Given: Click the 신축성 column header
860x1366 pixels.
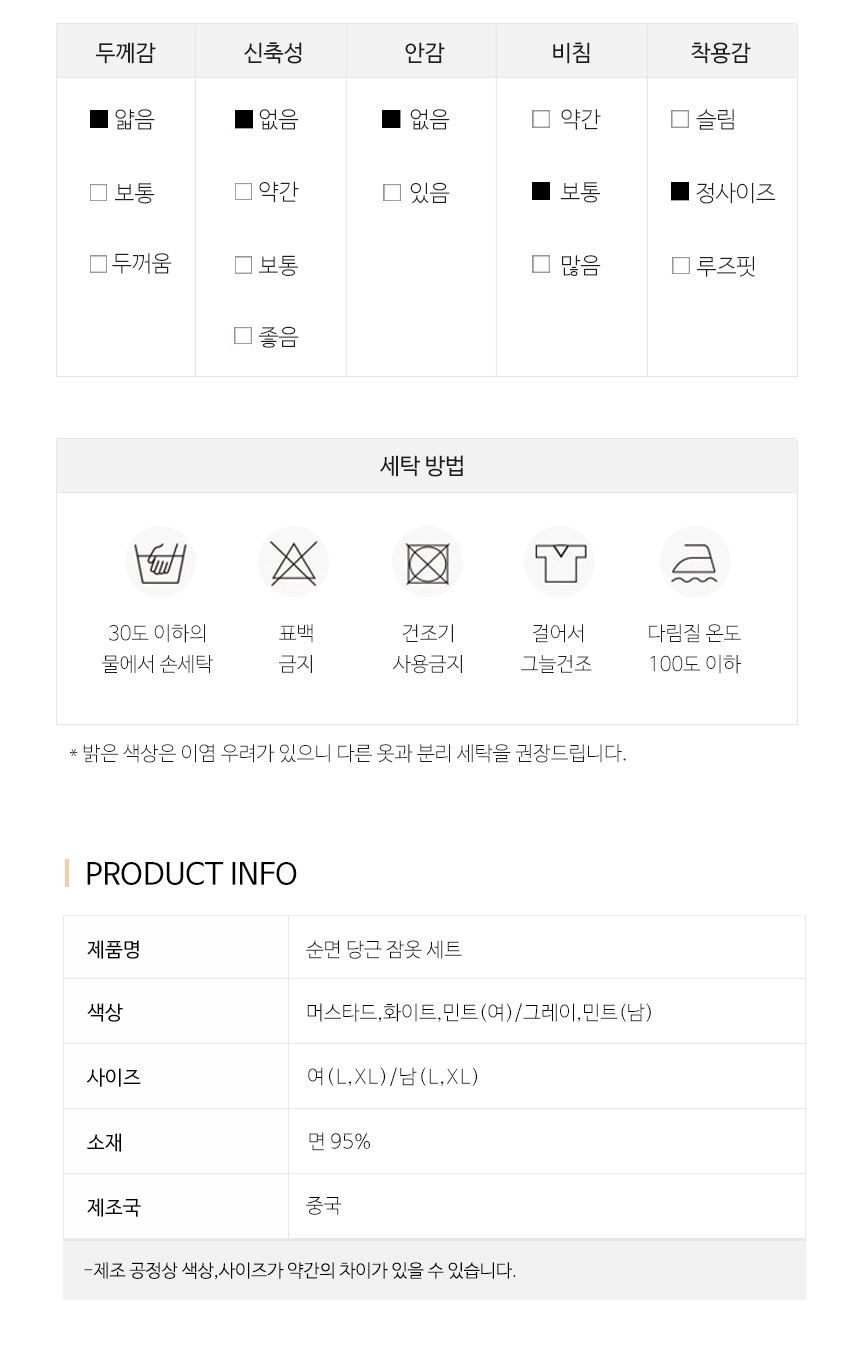Looking at the screenshot, I should pyautogui.click(x=273, y=52).
